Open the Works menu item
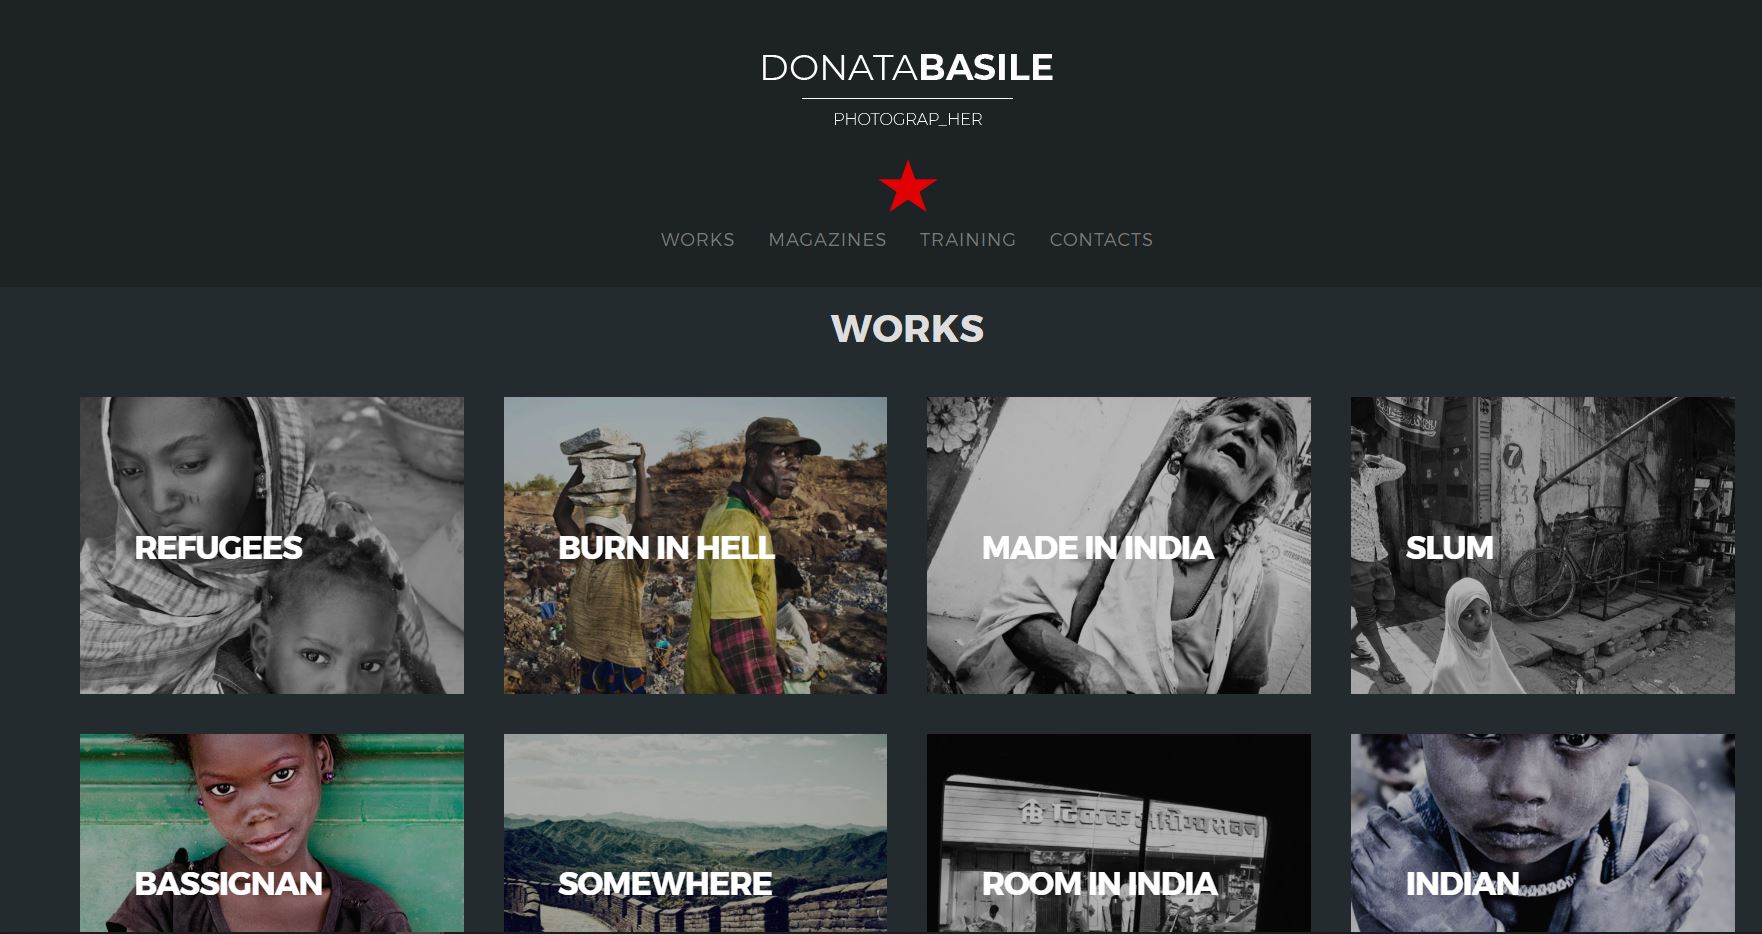Image resolution: width=1762 pixels, height=934 pixels. click(697, 240)
